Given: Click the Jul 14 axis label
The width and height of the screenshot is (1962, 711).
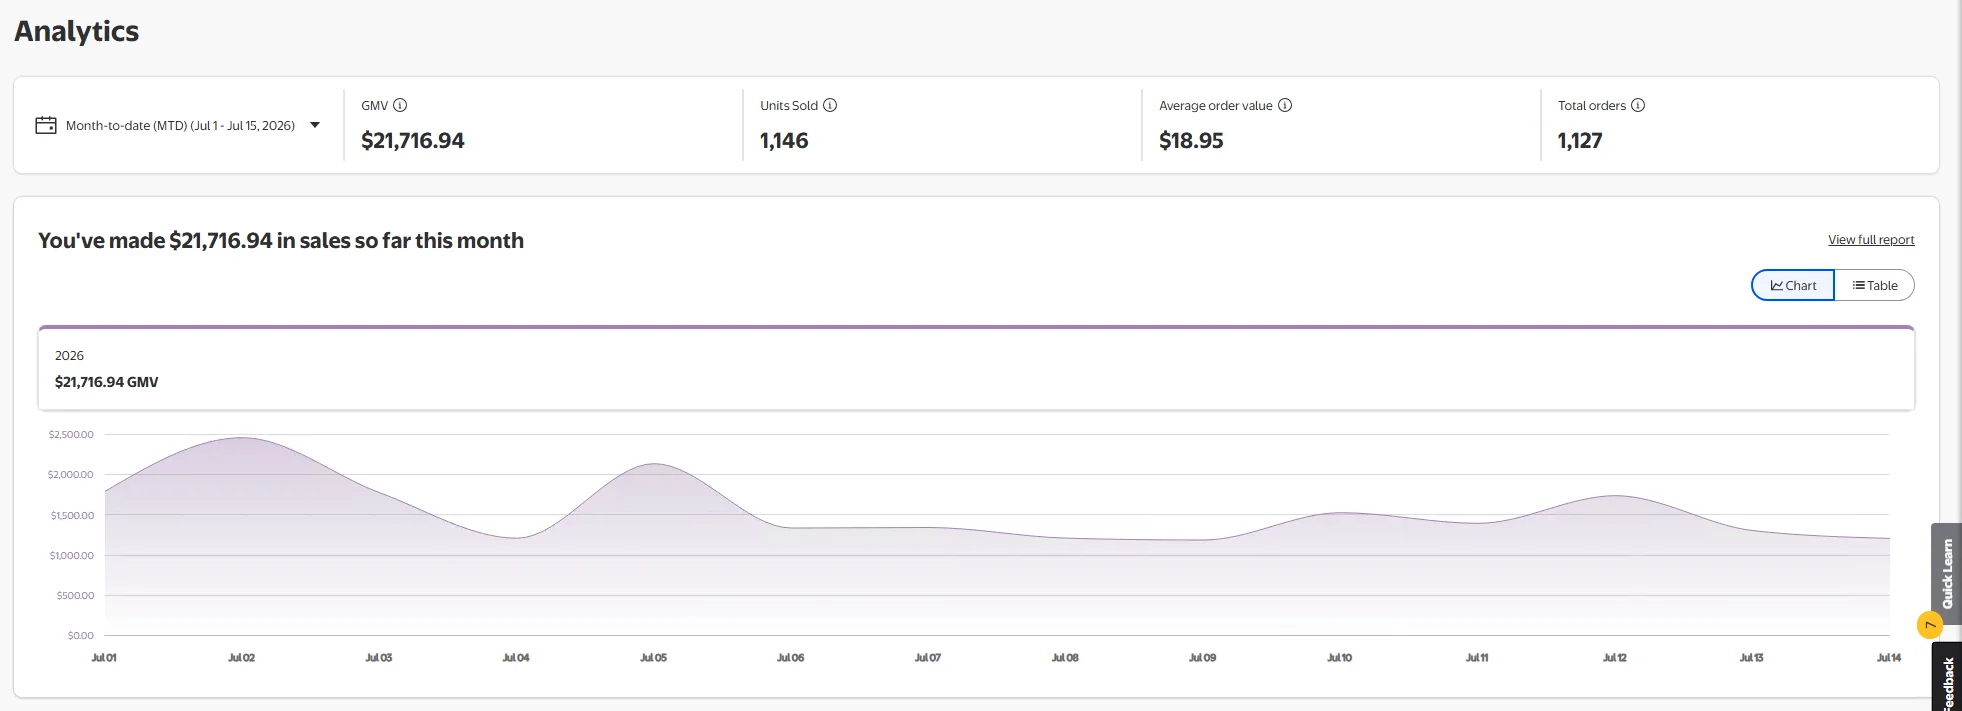Looking at the screenshot, I should click(x=1889, y=658).
